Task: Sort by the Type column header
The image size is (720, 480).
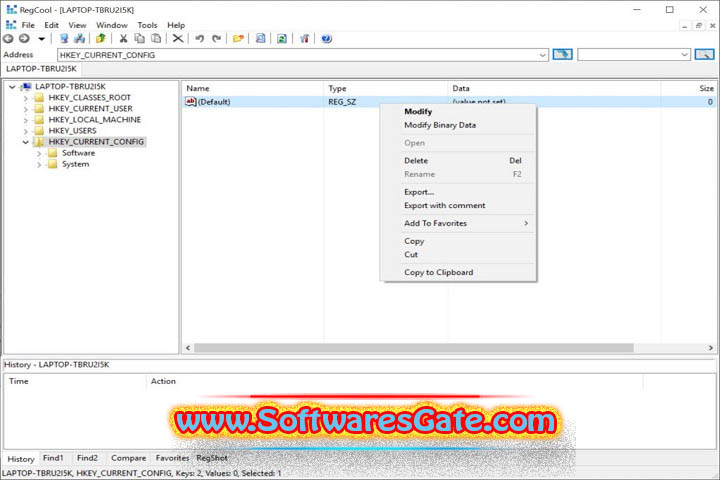Action: tap(386, 88)
